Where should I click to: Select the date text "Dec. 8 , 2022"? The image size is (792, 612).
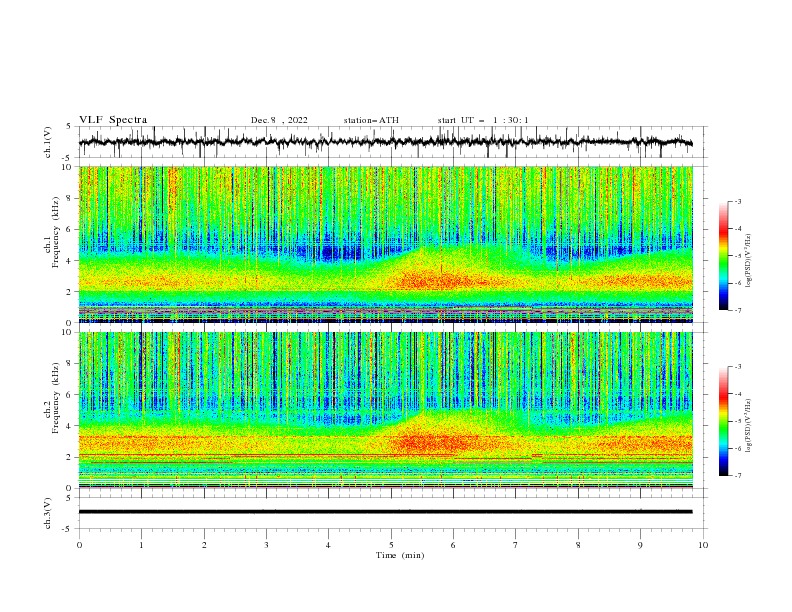pyautogui.click(x=279, y=120)
